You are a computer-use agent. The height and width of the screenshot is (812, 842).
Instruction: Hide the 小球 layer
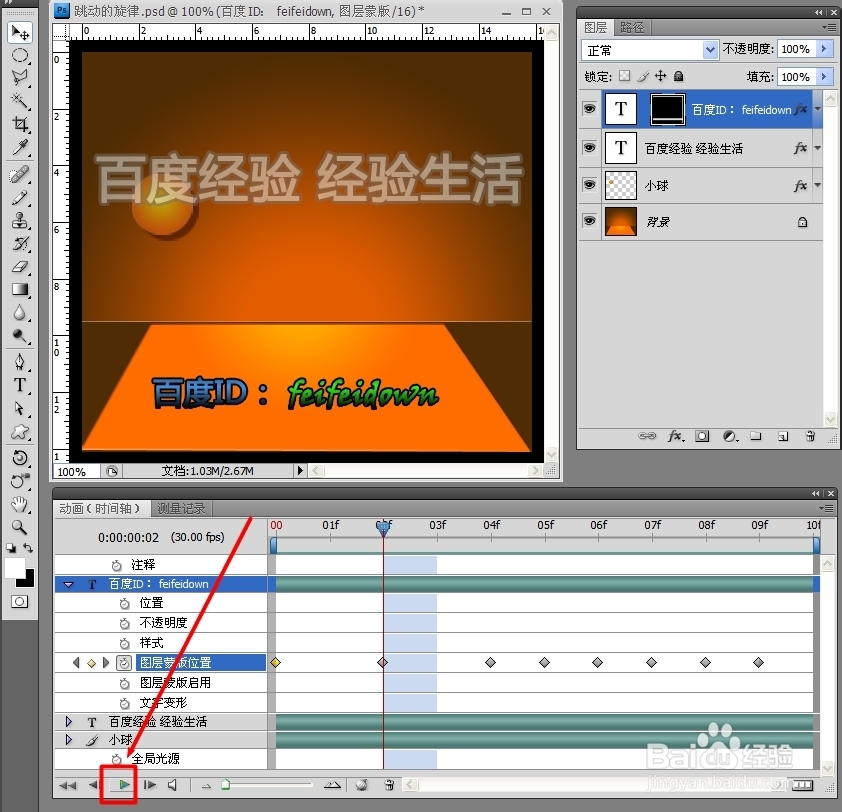(590, 185)
